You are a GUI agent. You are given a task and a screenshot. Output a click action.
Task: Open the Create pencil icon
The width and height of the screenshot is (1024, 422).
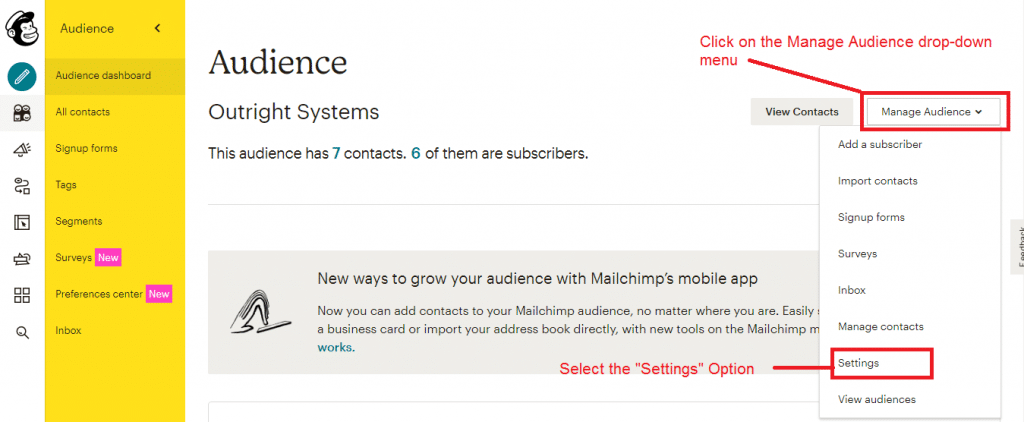(x=22, y=76)
